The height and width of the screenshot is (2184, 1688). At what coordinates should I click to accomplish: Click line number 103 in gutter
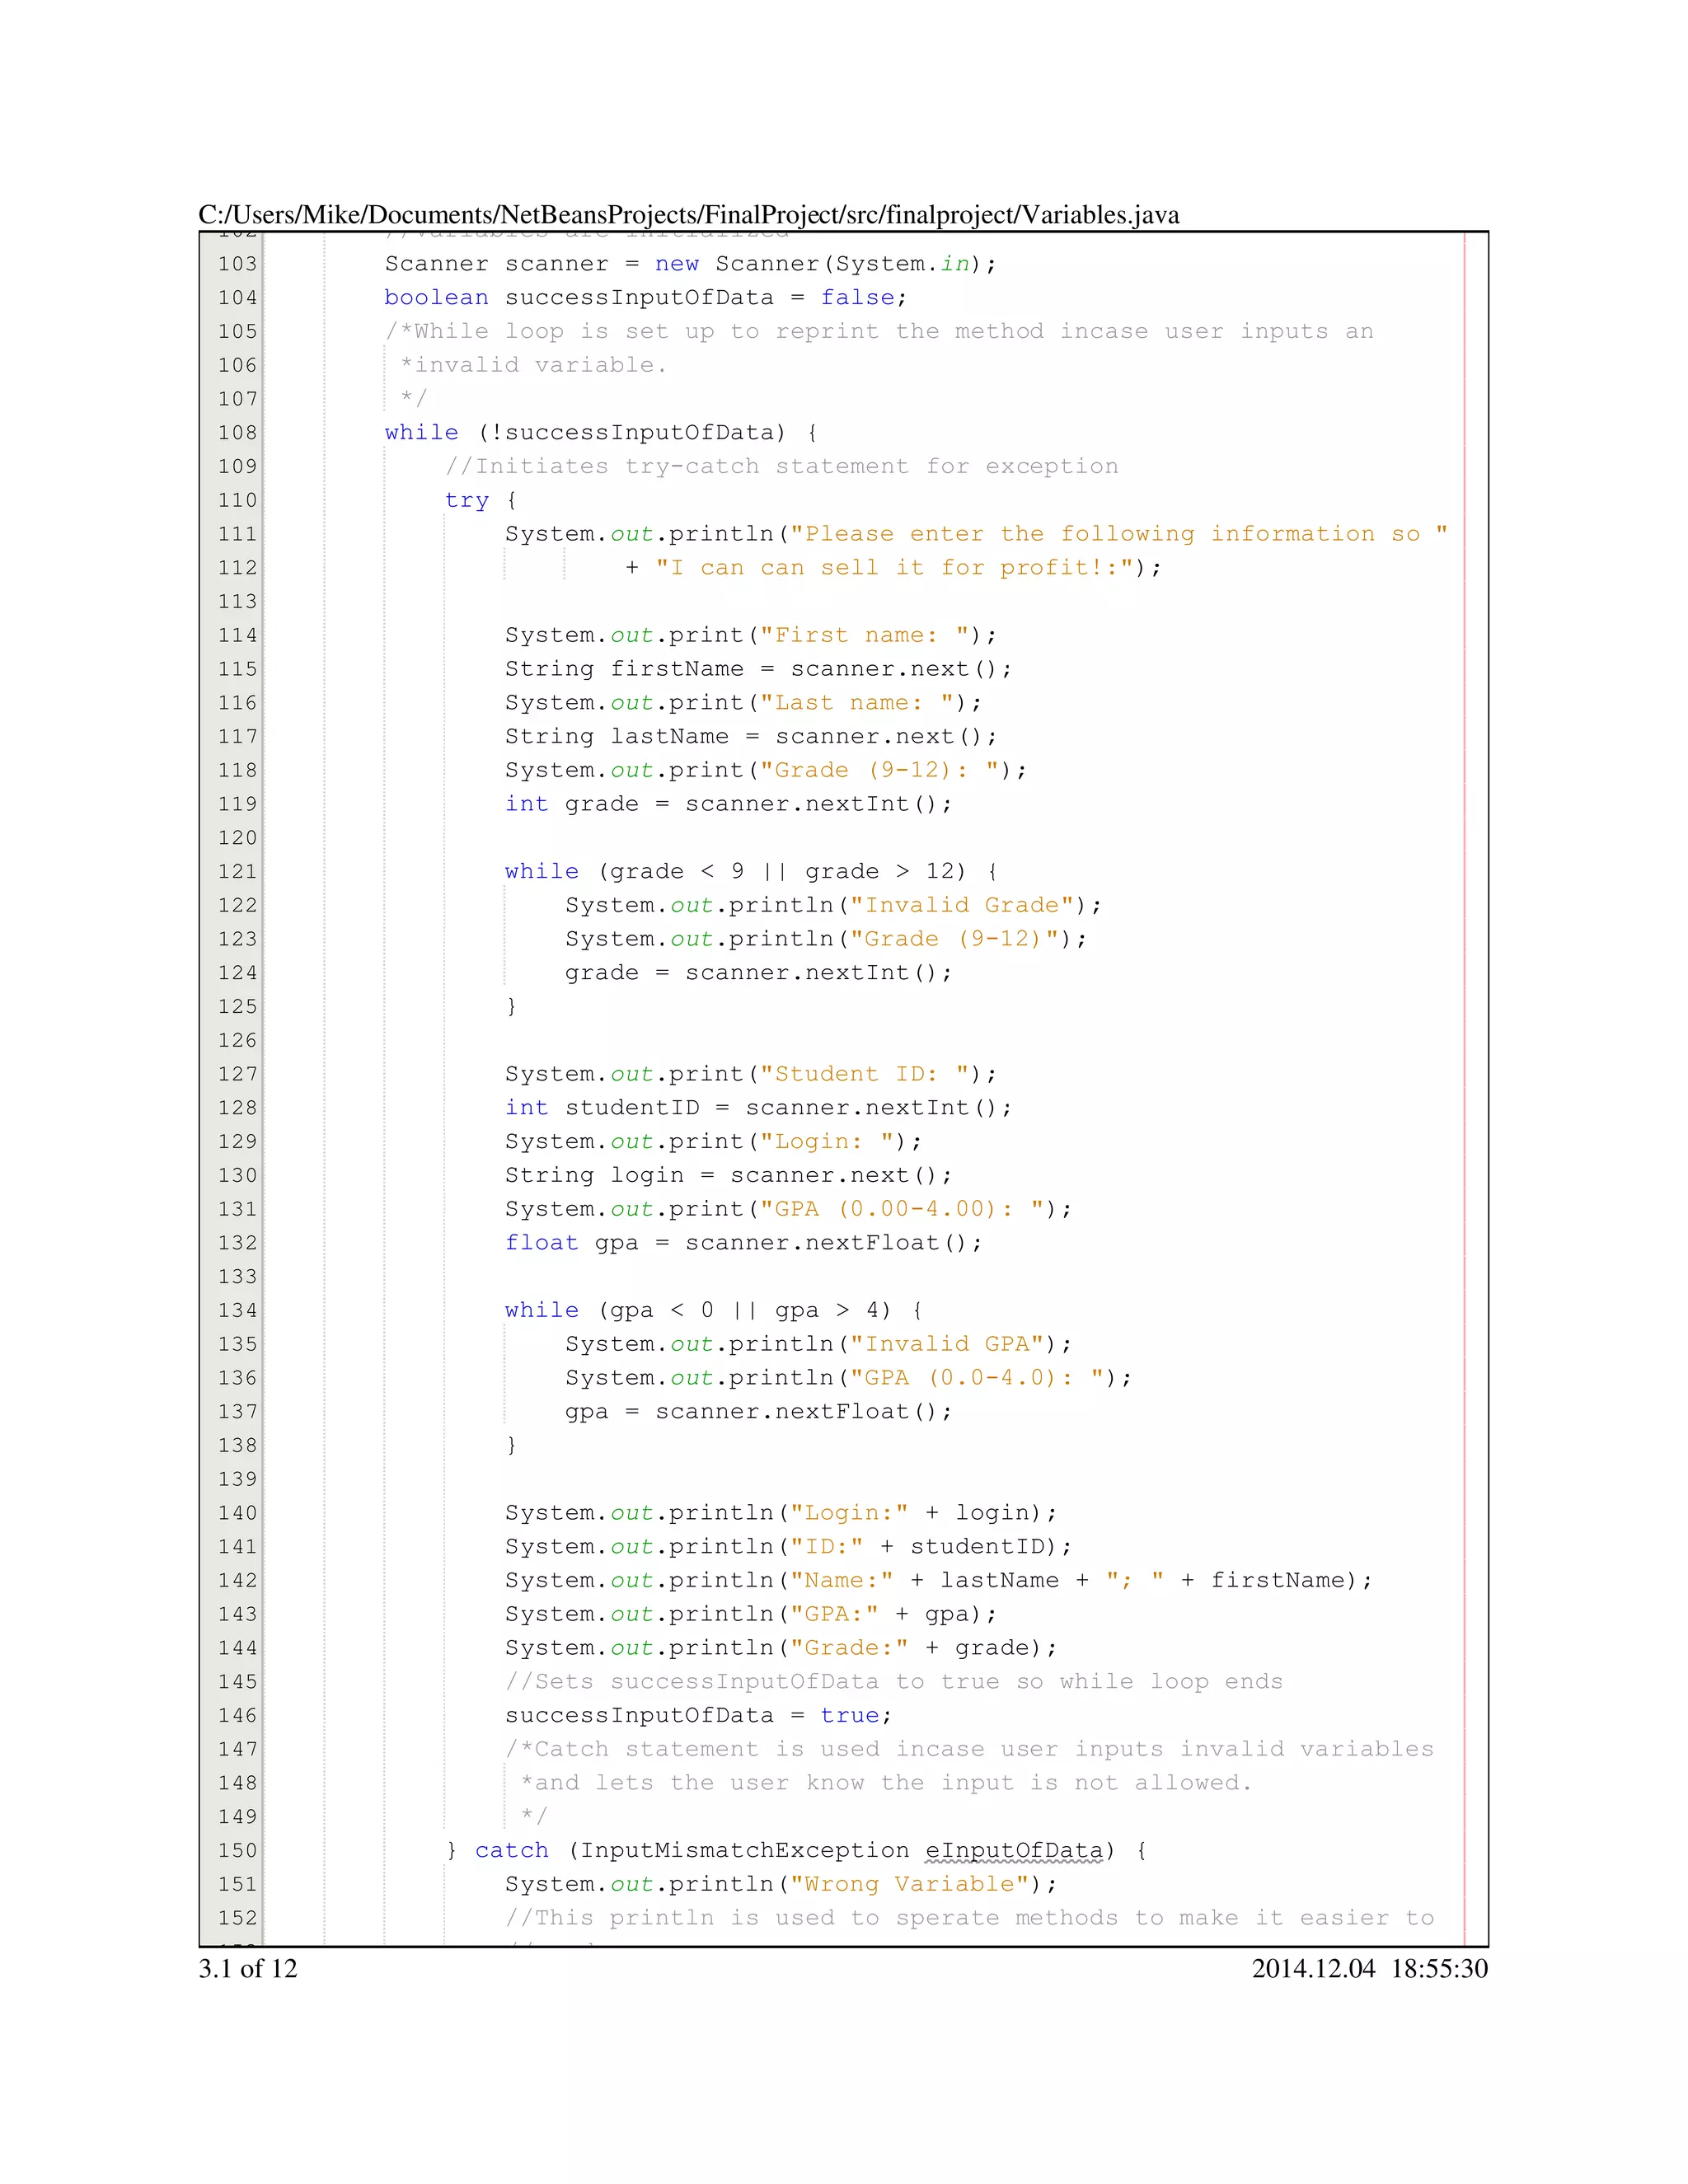coord(237,264)
